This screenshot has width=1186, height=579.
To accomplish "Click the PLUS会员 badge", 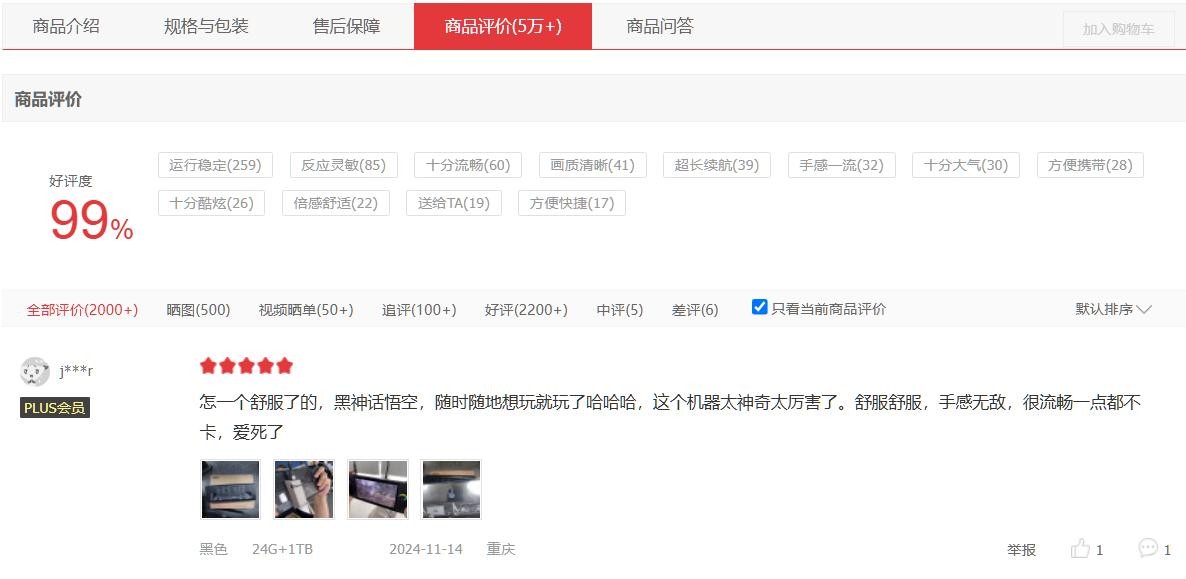I will tap(55, 408).
